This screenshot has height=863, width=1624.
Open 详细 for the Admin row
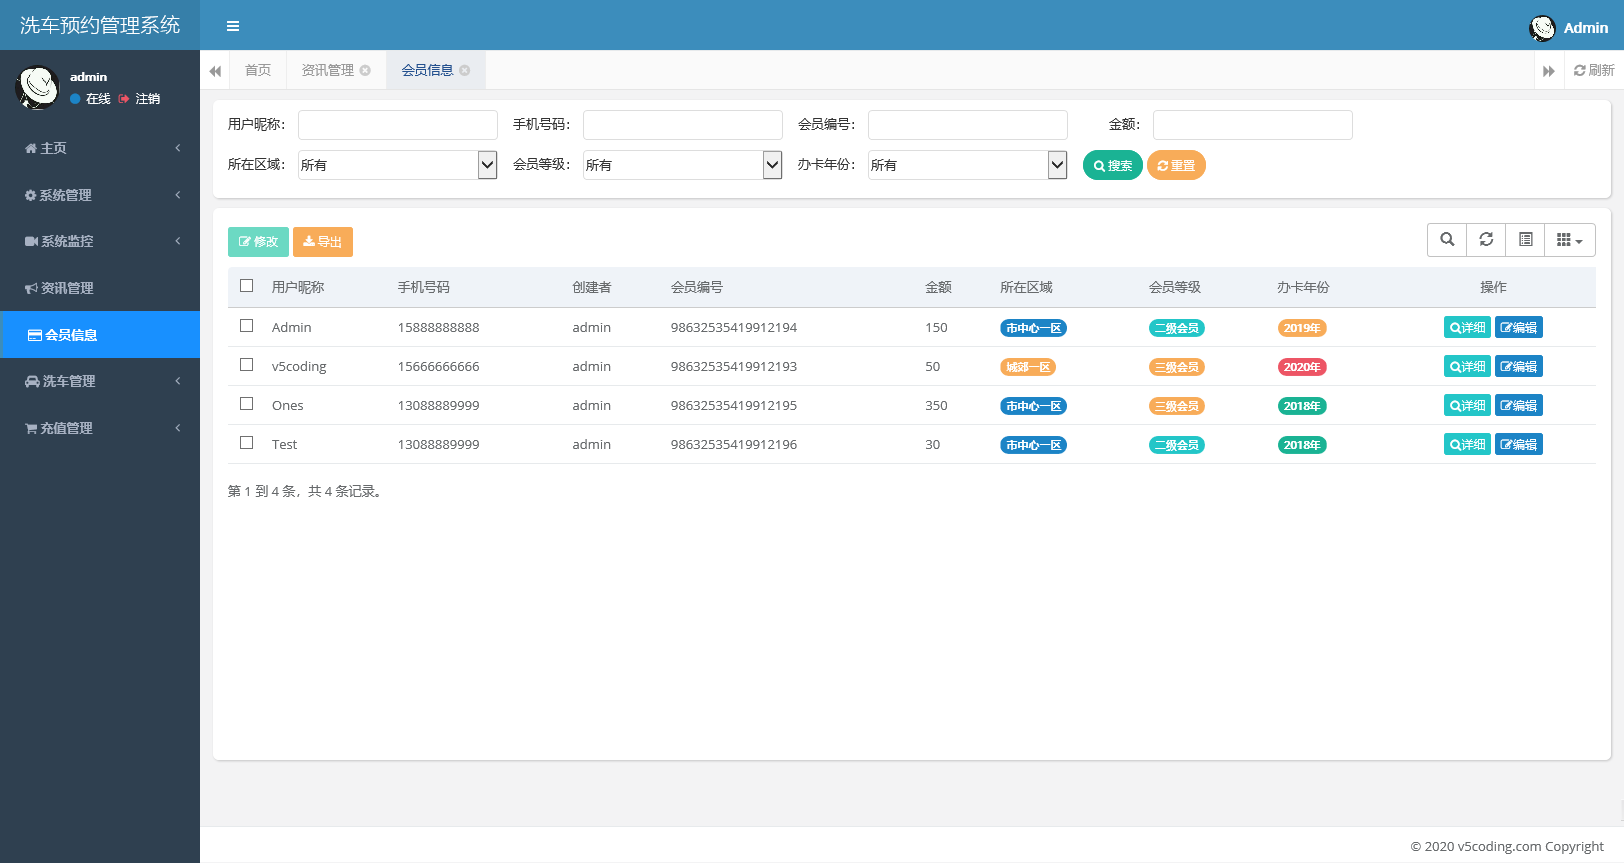pyautogui.click(x=1467, y=327)
